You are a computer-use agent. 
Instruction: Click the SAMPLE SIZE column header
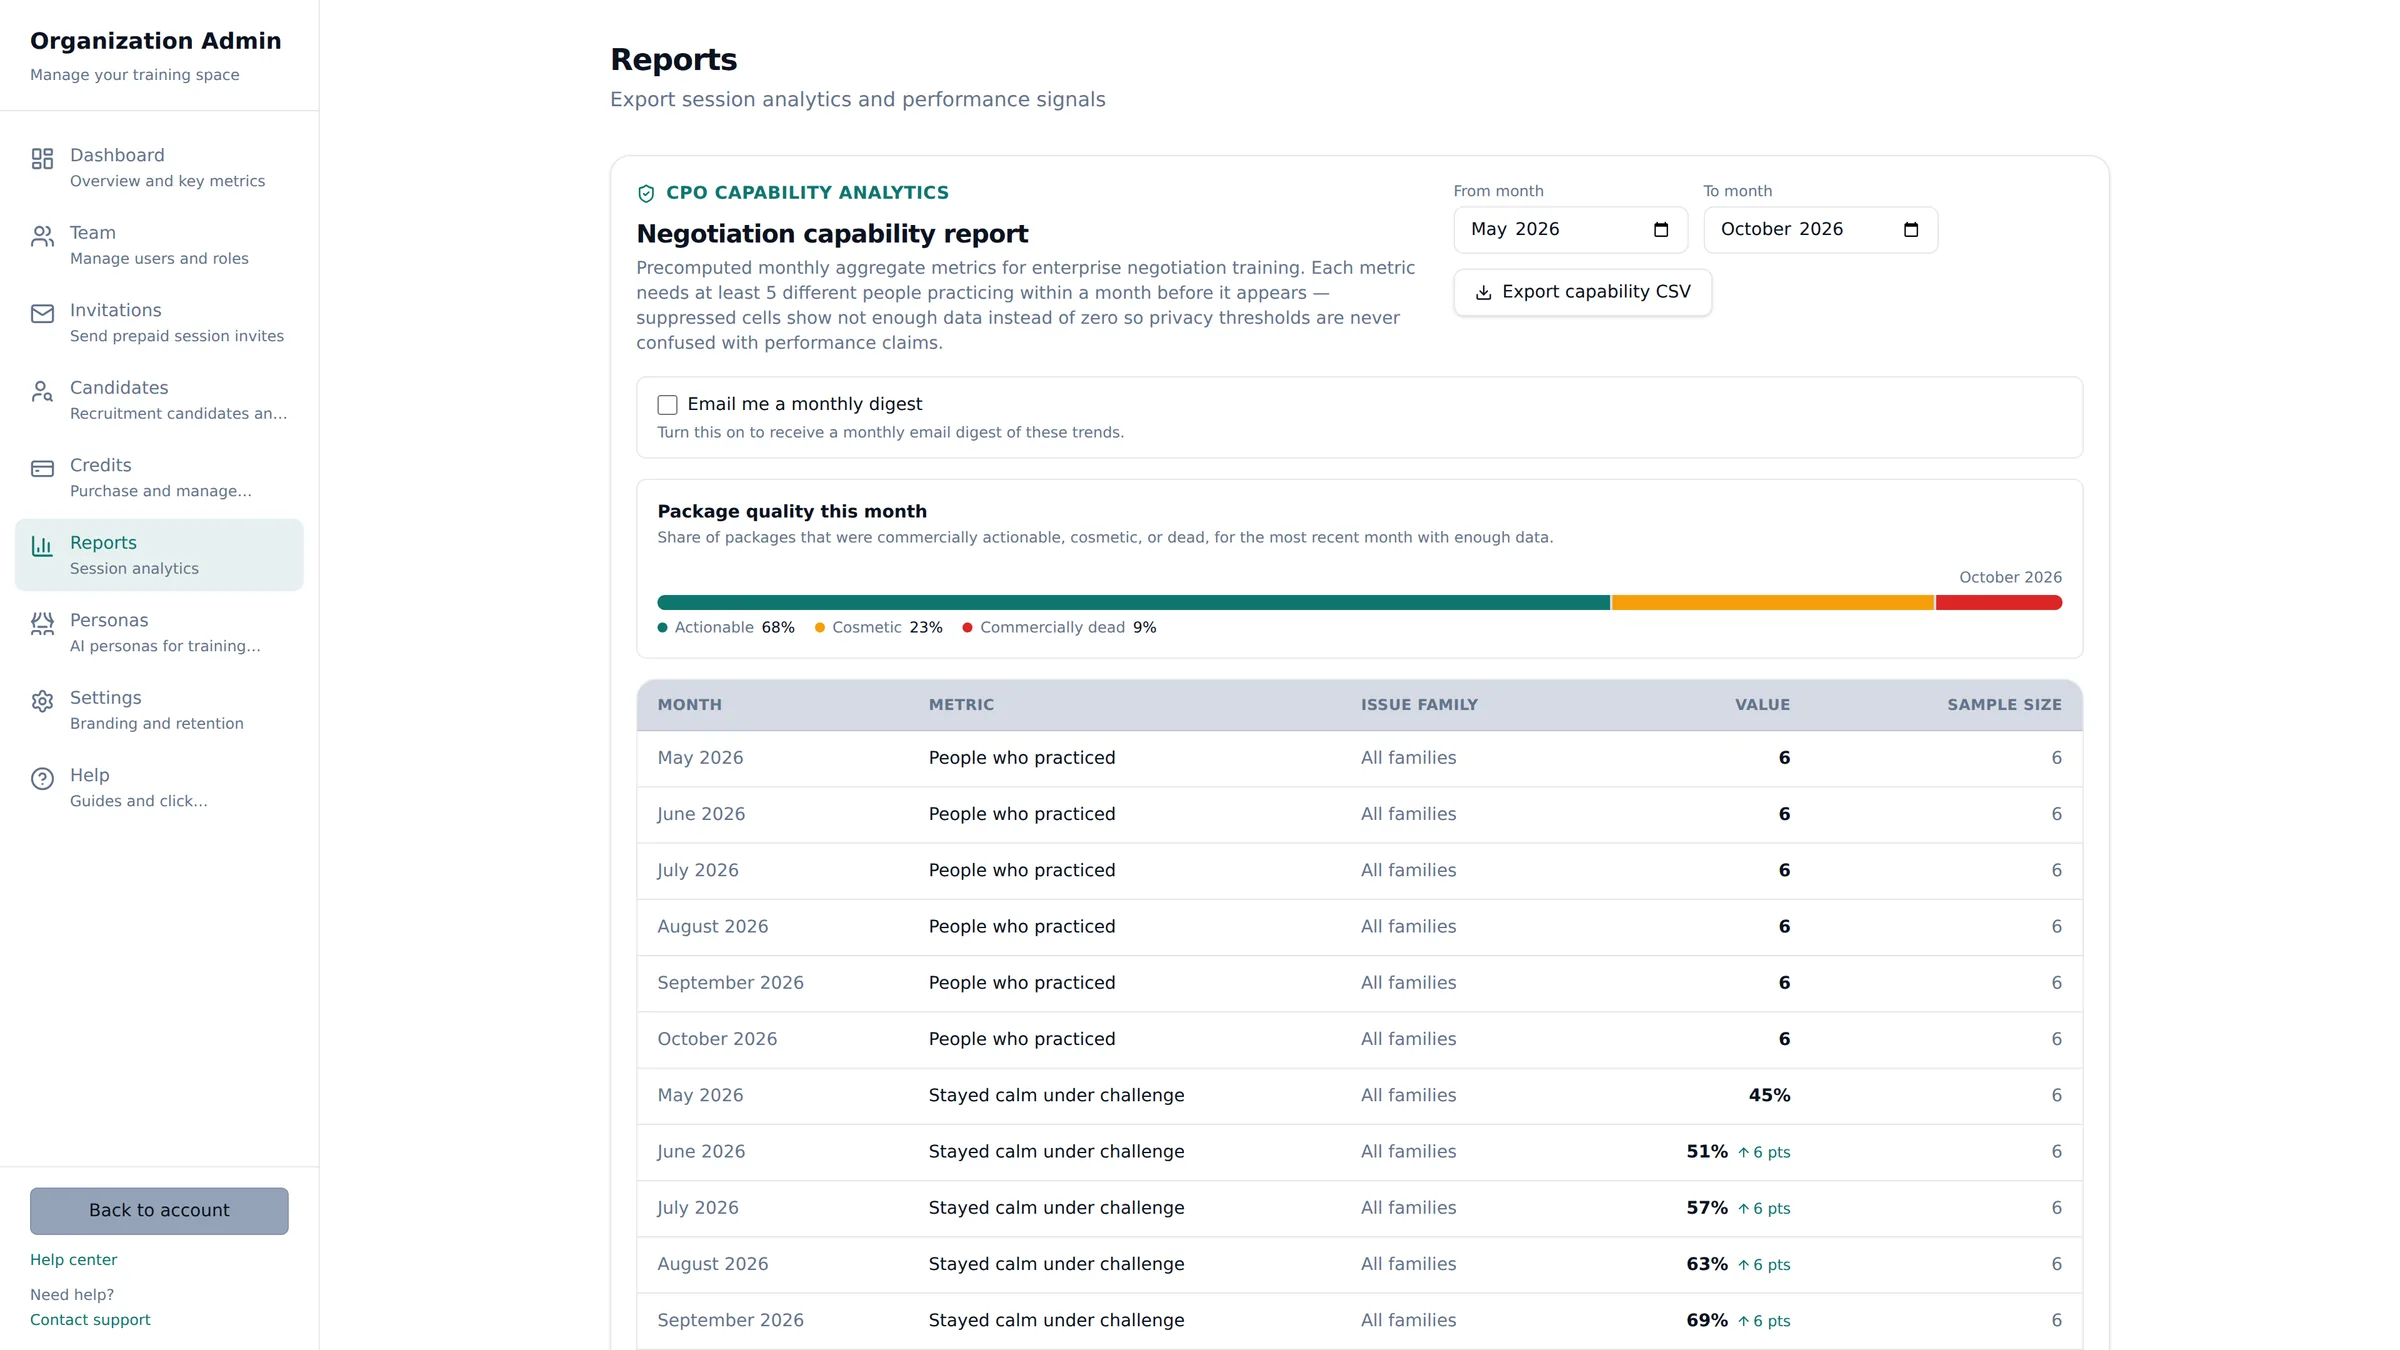point(2004,705)
